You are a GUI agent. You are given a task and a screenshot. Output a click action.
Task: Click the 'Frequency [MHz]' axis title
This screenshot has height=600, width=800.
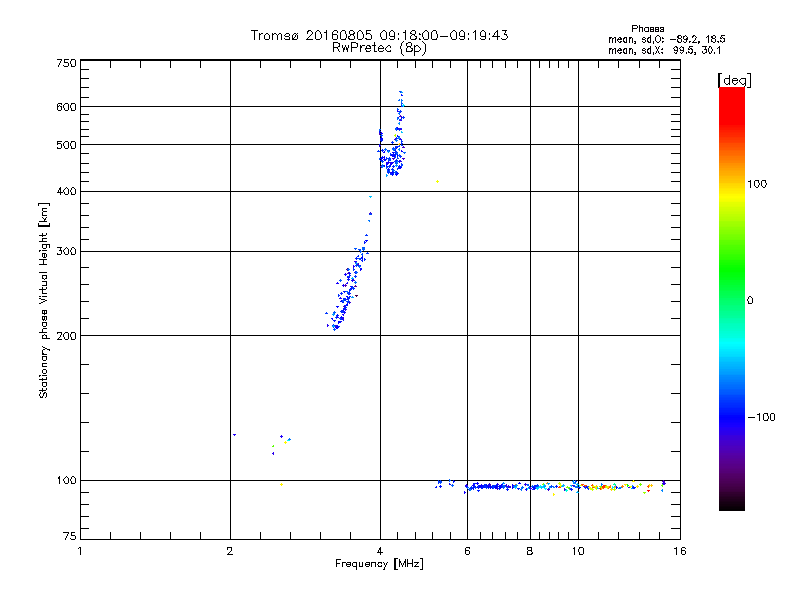coord(379,564)
